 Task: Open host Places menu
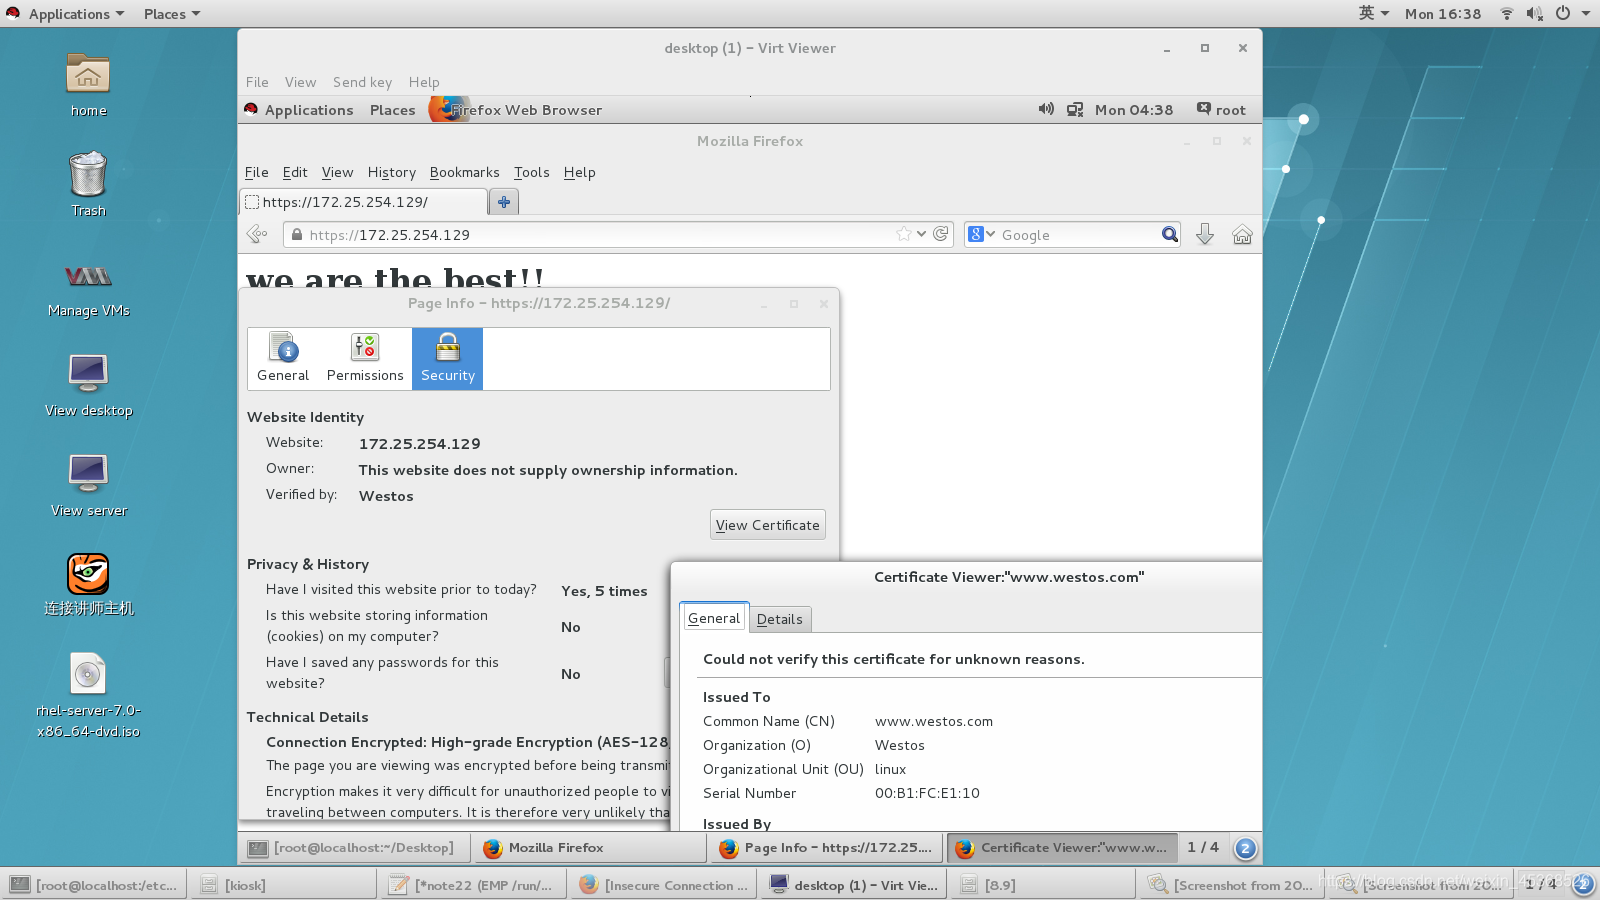coord(171,13)
